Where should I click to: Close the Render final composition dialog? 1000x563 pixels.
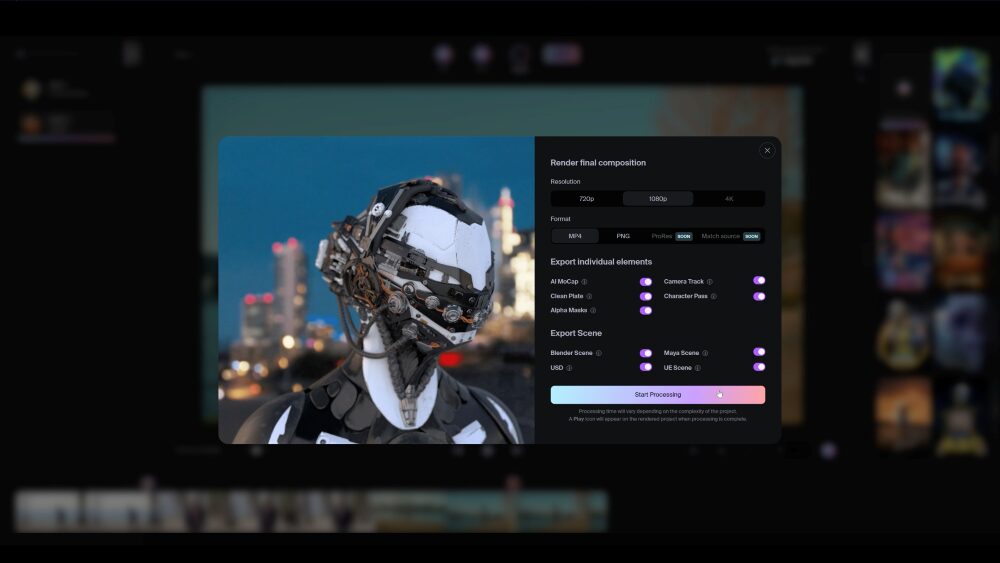(x=767, y=150)
